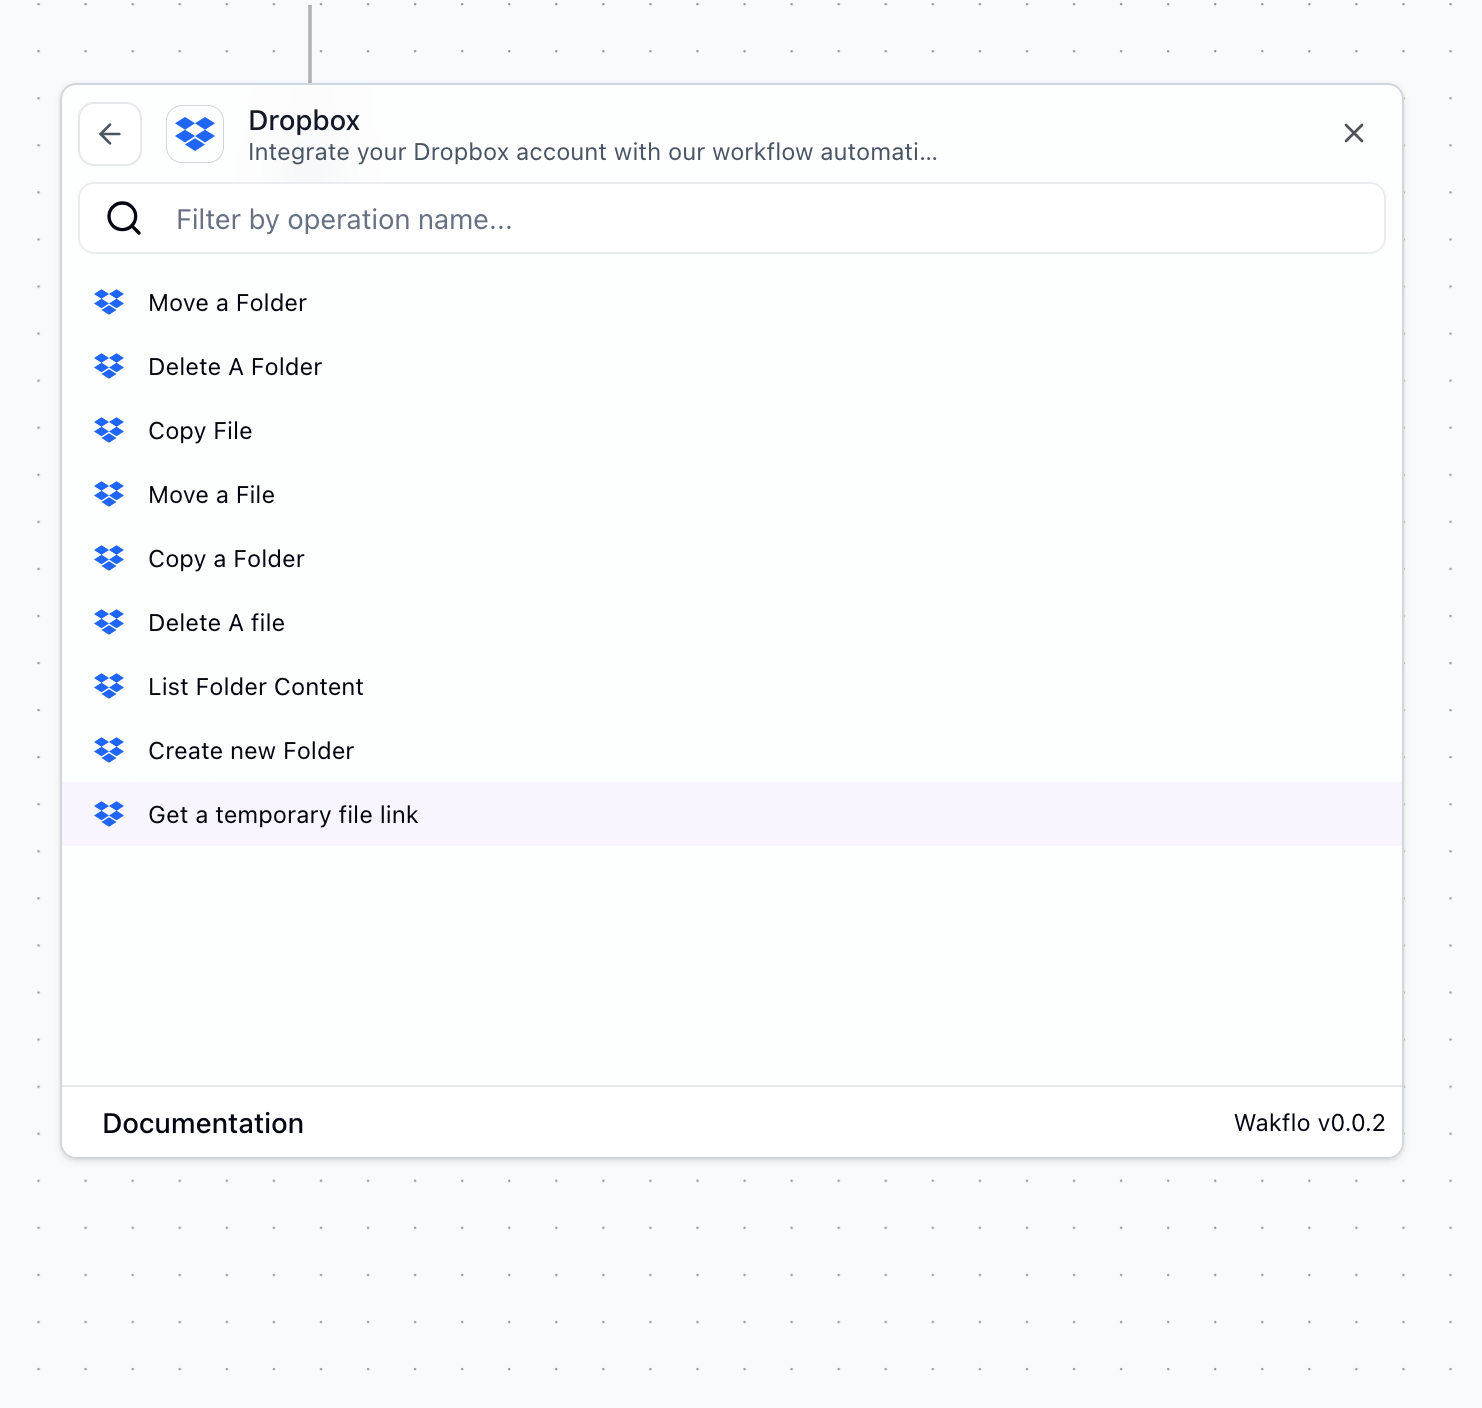Choose the Copy a Folder operation
This screenshot has width=1482, height=1408.
point(226,558)
